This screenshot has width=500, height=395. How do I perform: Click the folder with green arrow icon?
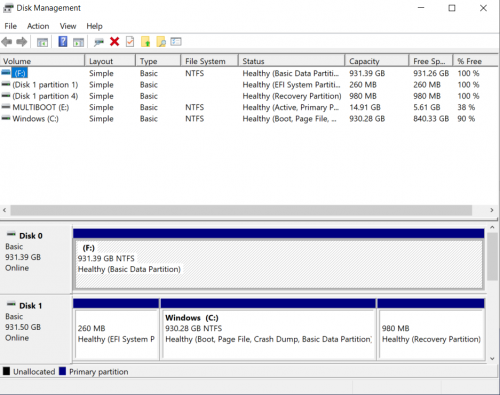(146, 42)
